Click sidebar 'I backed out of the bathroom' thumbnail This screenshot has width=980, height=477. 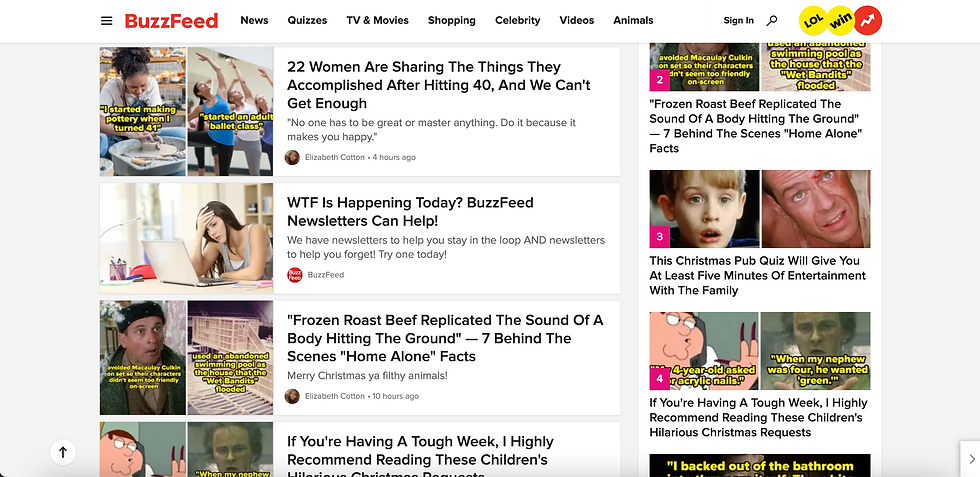point(759,465)
